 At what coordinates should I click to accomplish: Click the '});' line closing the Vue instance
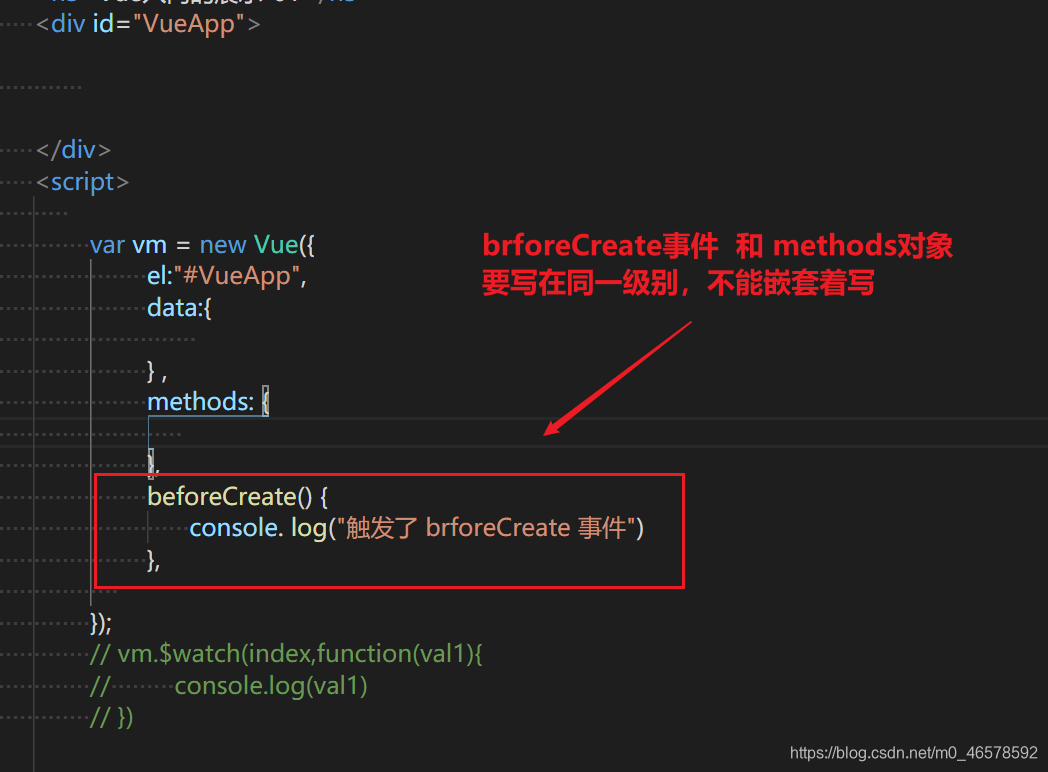tap(101, 623)
